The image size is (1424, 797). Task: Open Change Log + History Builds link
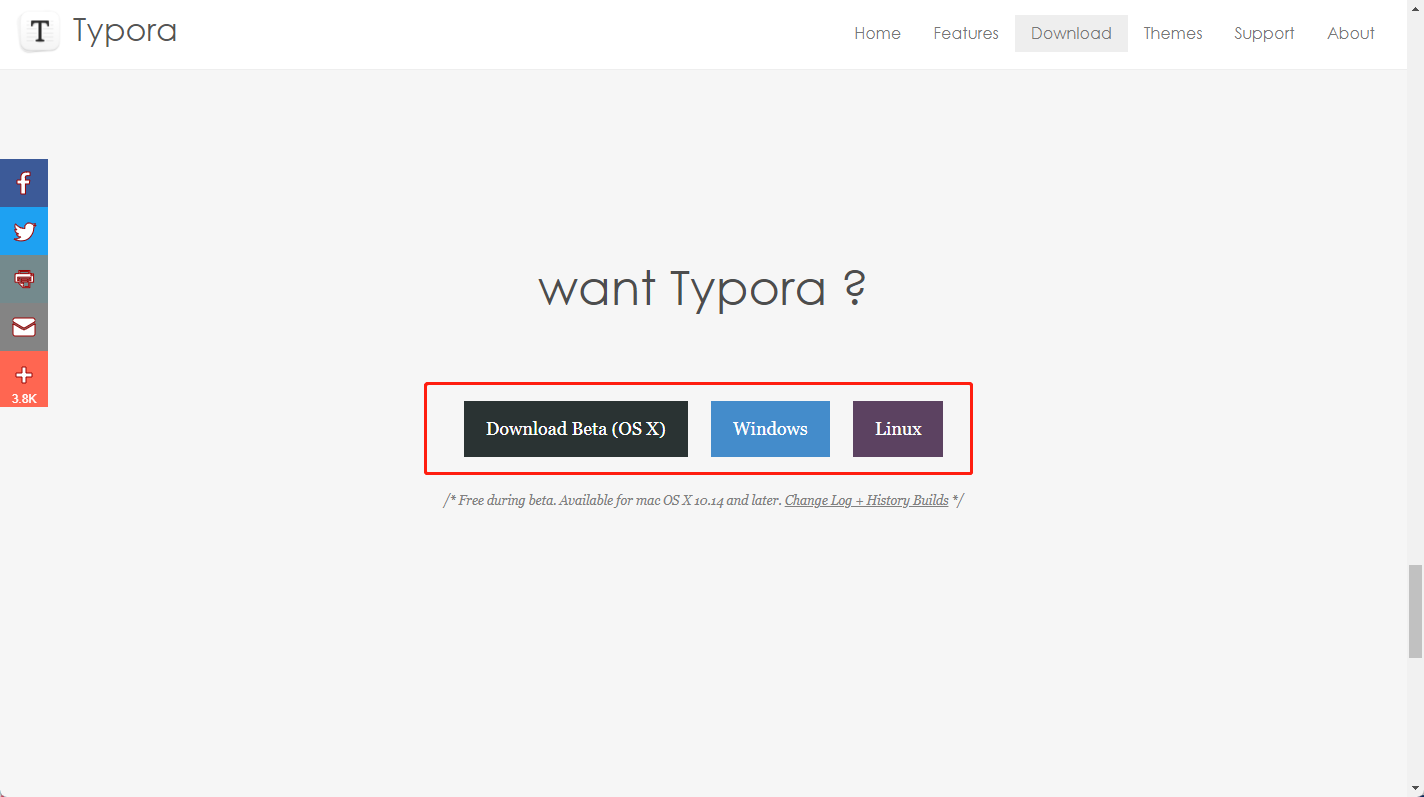(866, 500)
